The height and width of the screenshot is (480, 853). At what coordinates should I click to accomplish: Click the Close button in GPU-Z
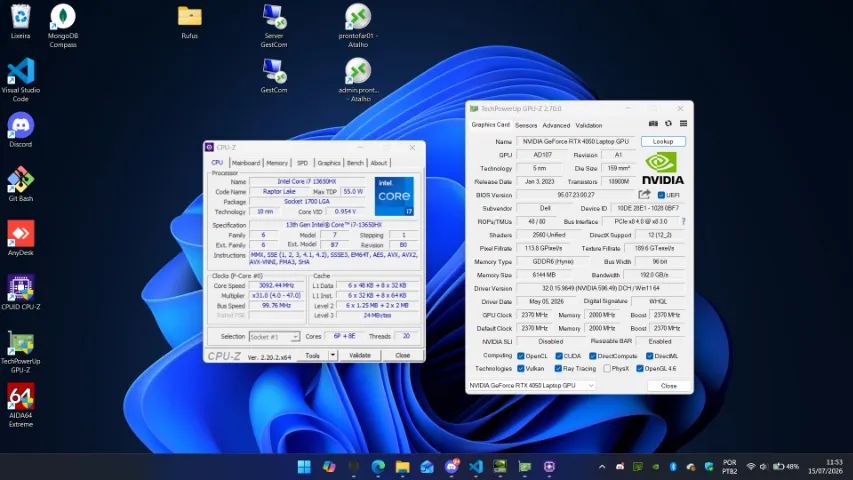point(669,385)
